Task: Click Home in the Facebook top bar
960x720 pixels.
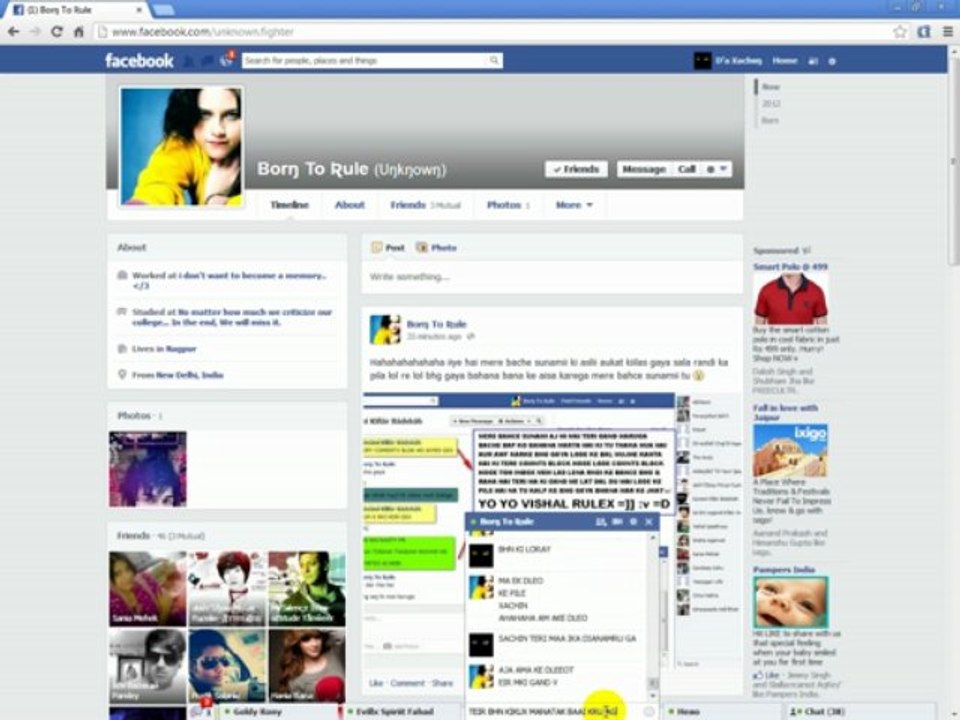Action: [x=785, y=61]
